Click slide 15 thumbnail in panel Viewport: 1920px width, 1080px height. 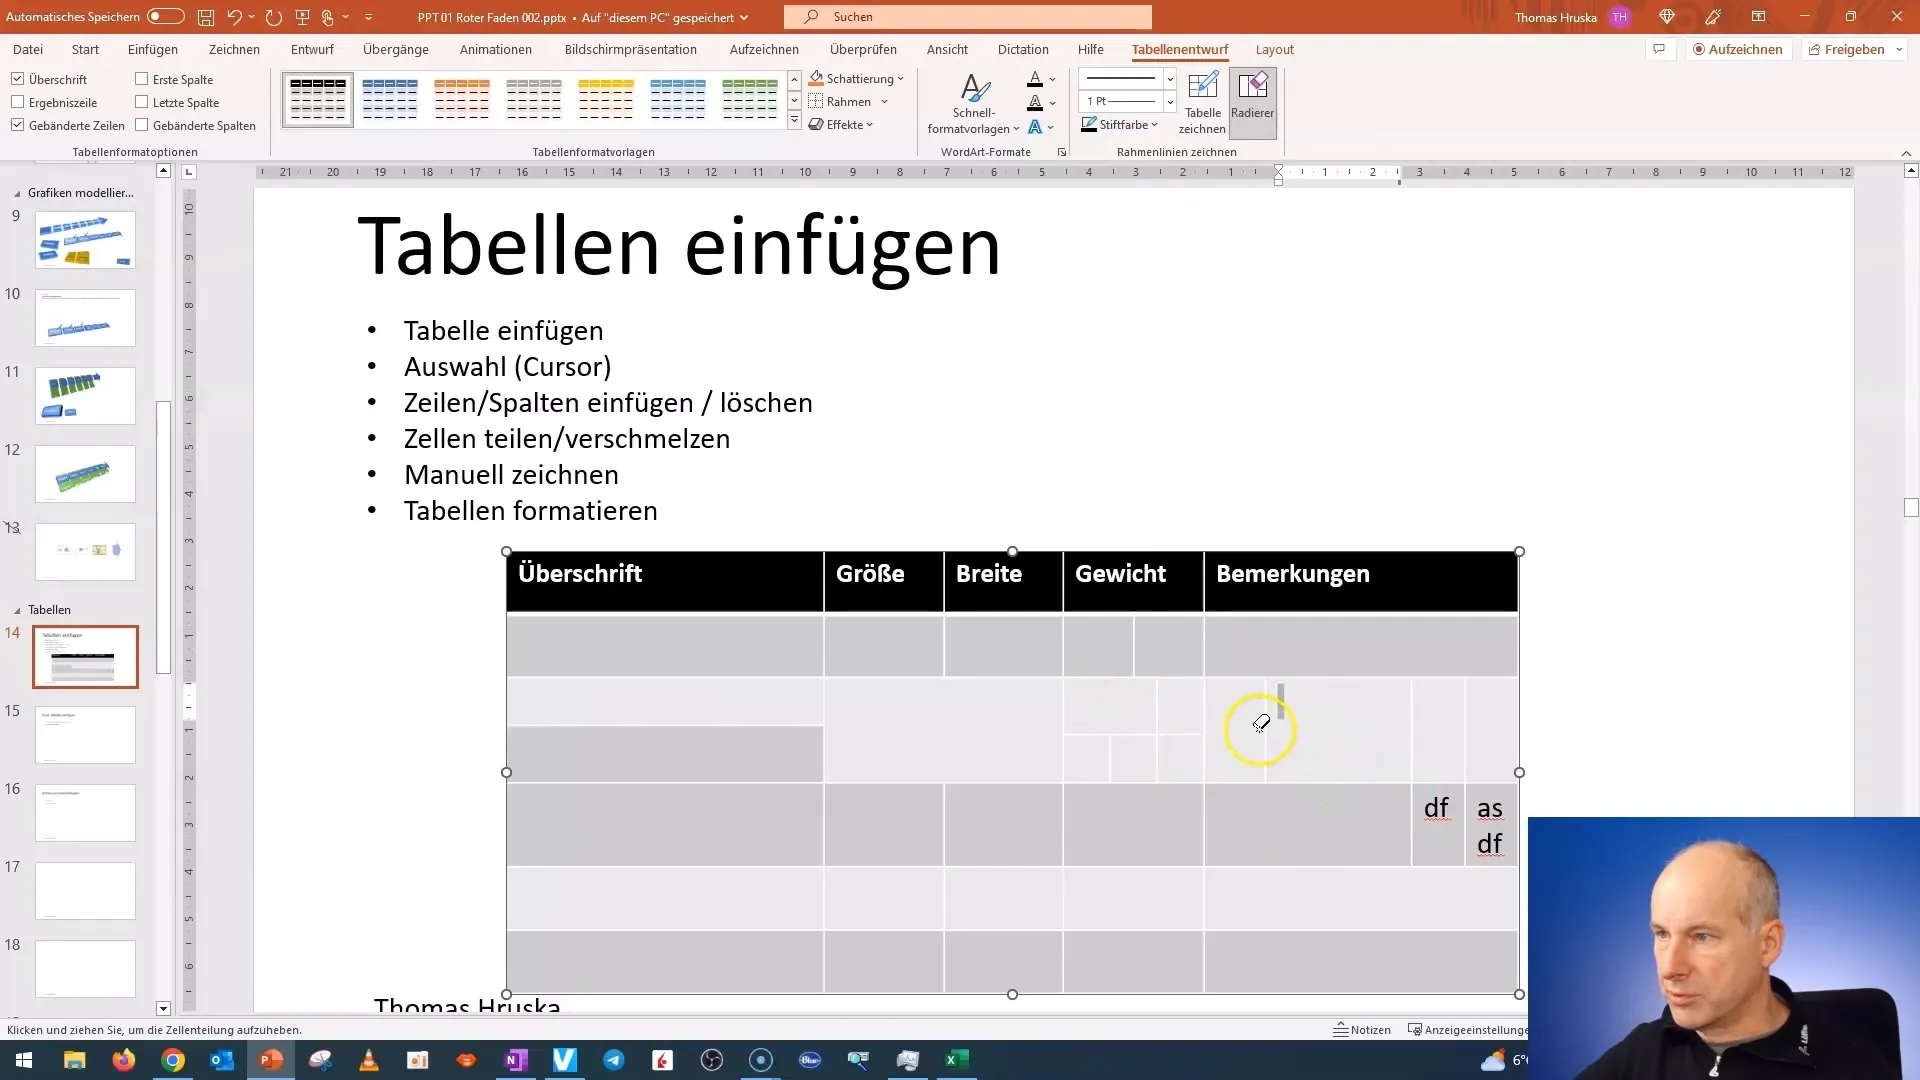(86, 733)
